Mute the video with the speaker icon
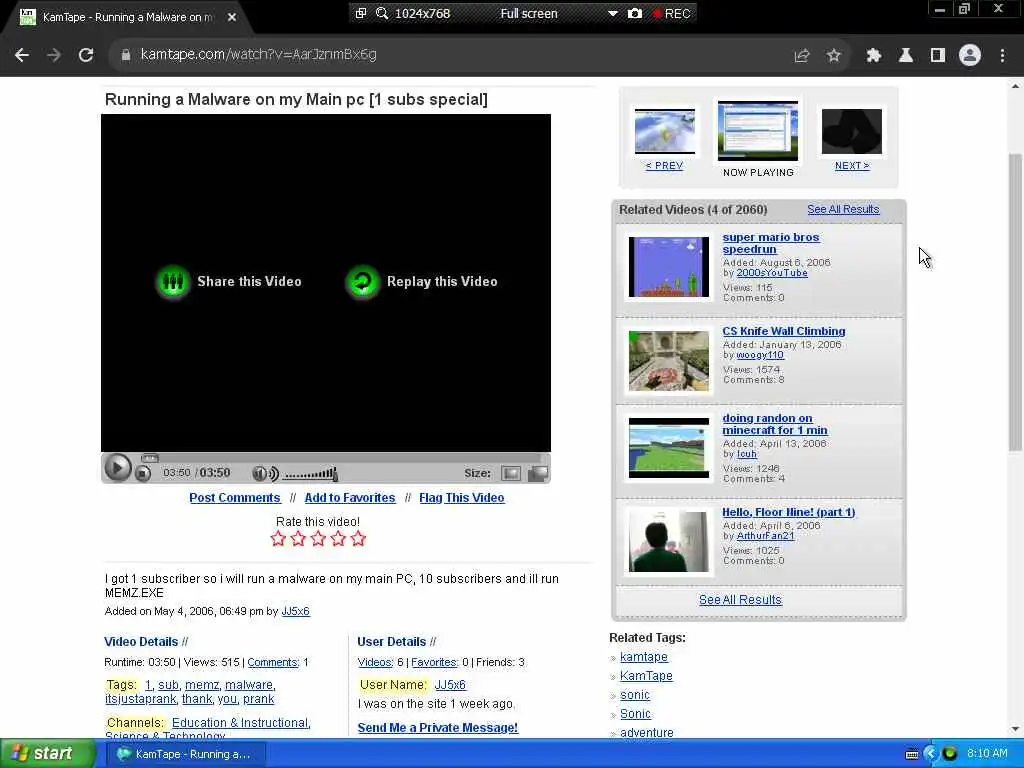Image resolution: width=1024 pixels, height=768 pixels. 265,473
